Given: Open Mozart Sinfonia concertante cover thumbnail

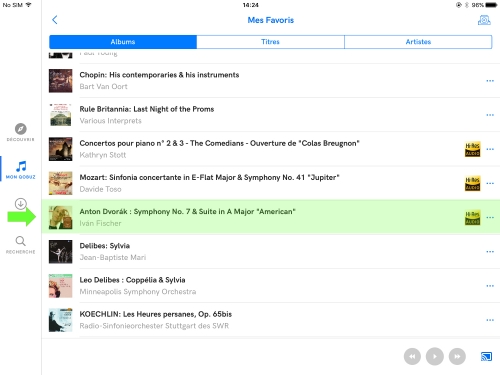Looking at the screenshot, I should [x=60, y=183].
